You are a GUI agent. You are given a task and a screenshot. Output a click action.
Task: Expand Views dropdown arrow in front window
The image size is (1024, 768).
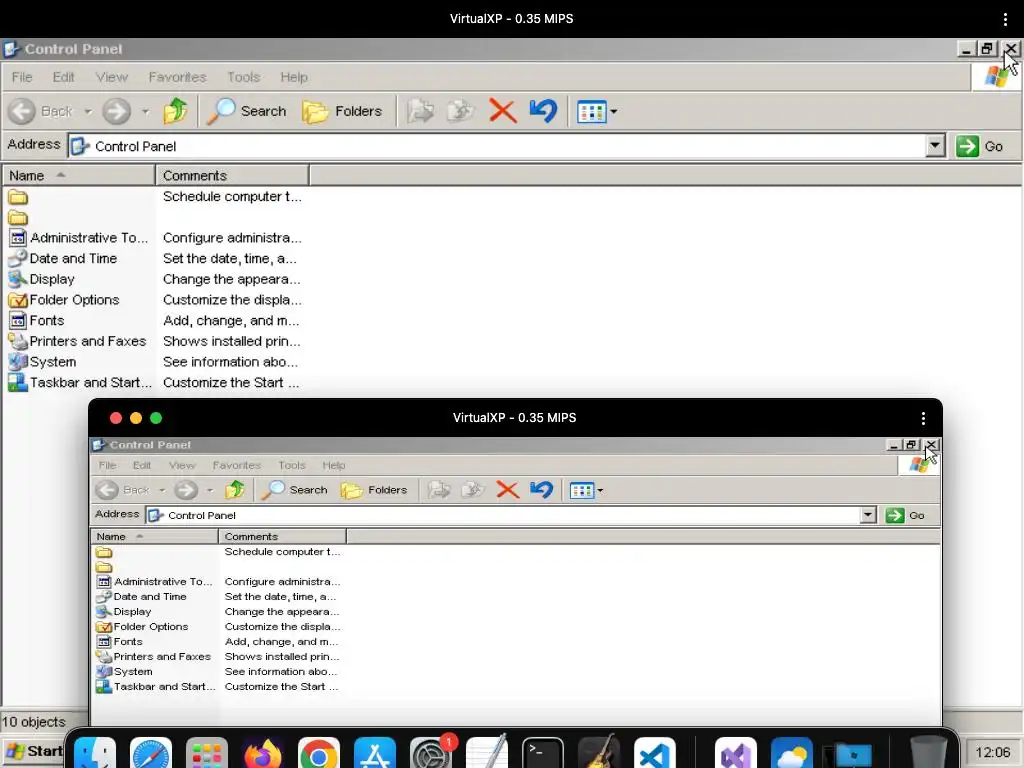[600, 490]
